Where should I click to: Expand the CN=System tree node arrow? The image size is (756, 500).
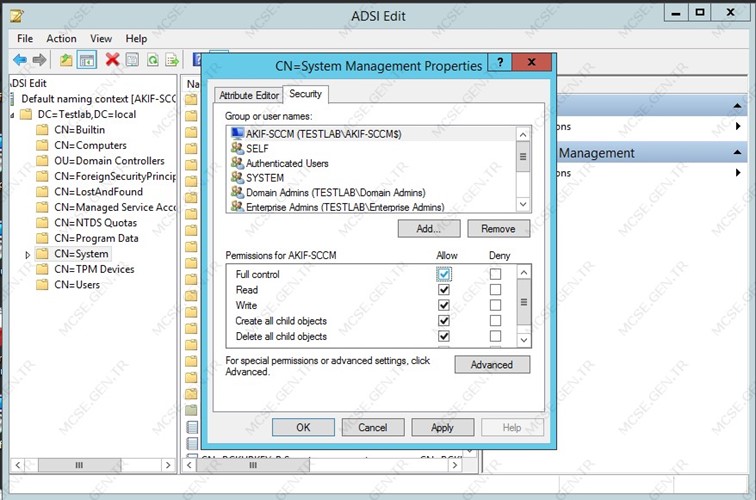click(x=27, y=255)
